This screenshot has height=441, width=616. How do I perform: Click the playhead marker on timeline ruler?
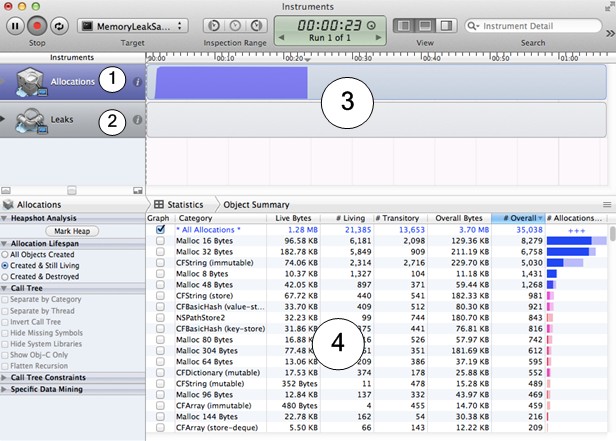308,60
